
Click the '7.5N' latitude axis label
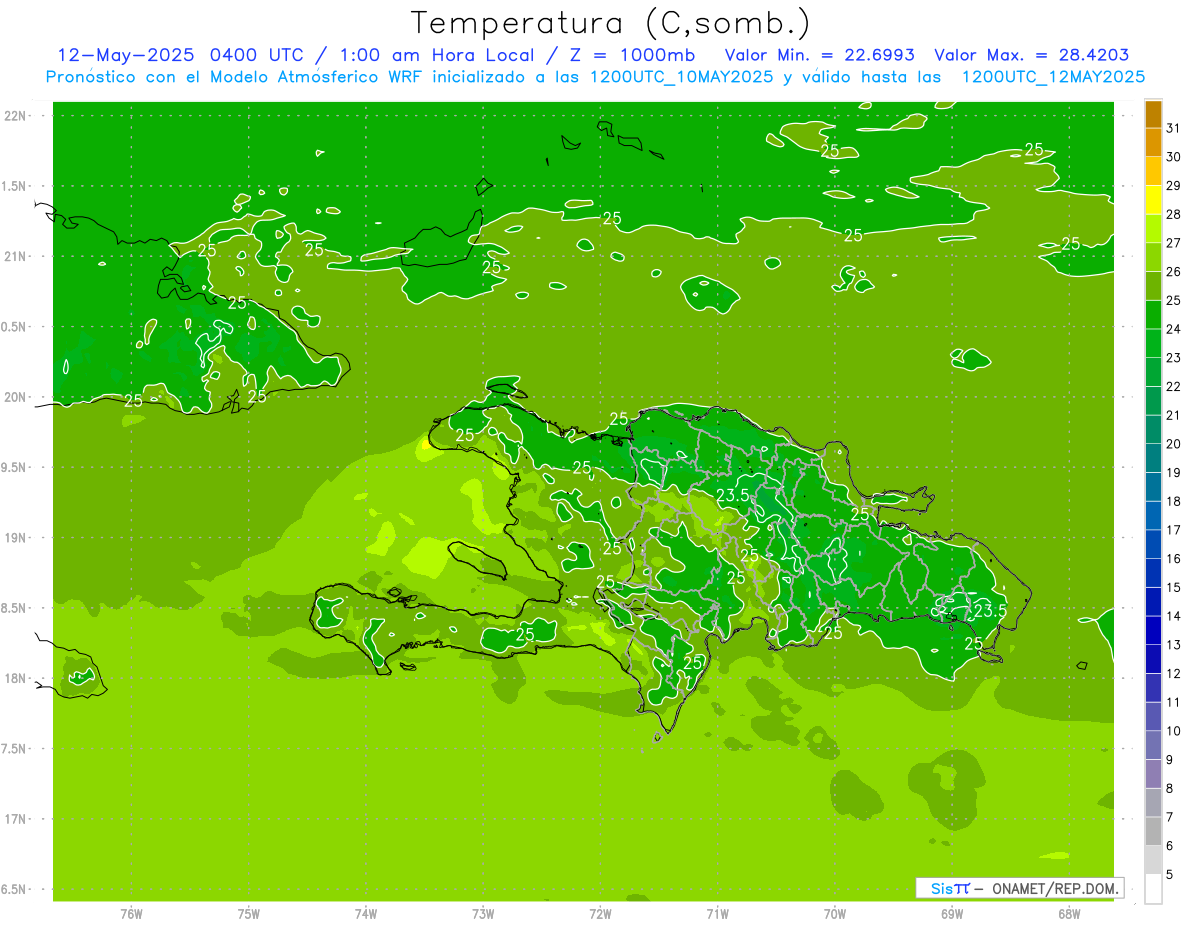tap(14, 749)
